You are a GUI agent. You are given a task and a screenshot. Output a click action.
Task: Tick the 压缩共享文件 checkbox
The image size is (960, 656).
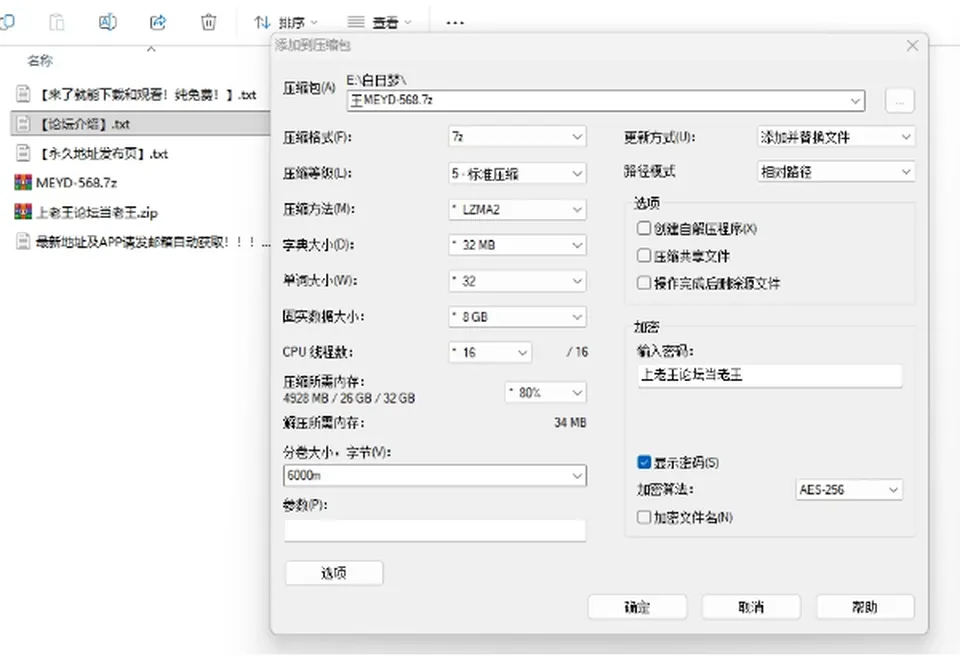coord(643,255)
